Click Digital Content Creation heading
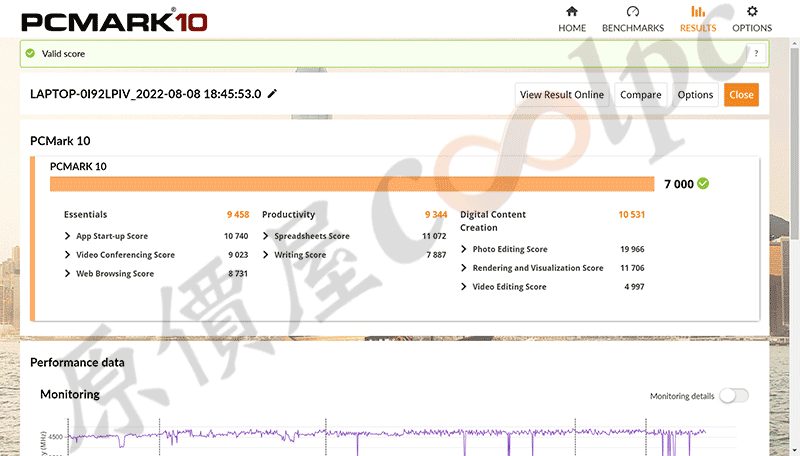 click(493, 221)
